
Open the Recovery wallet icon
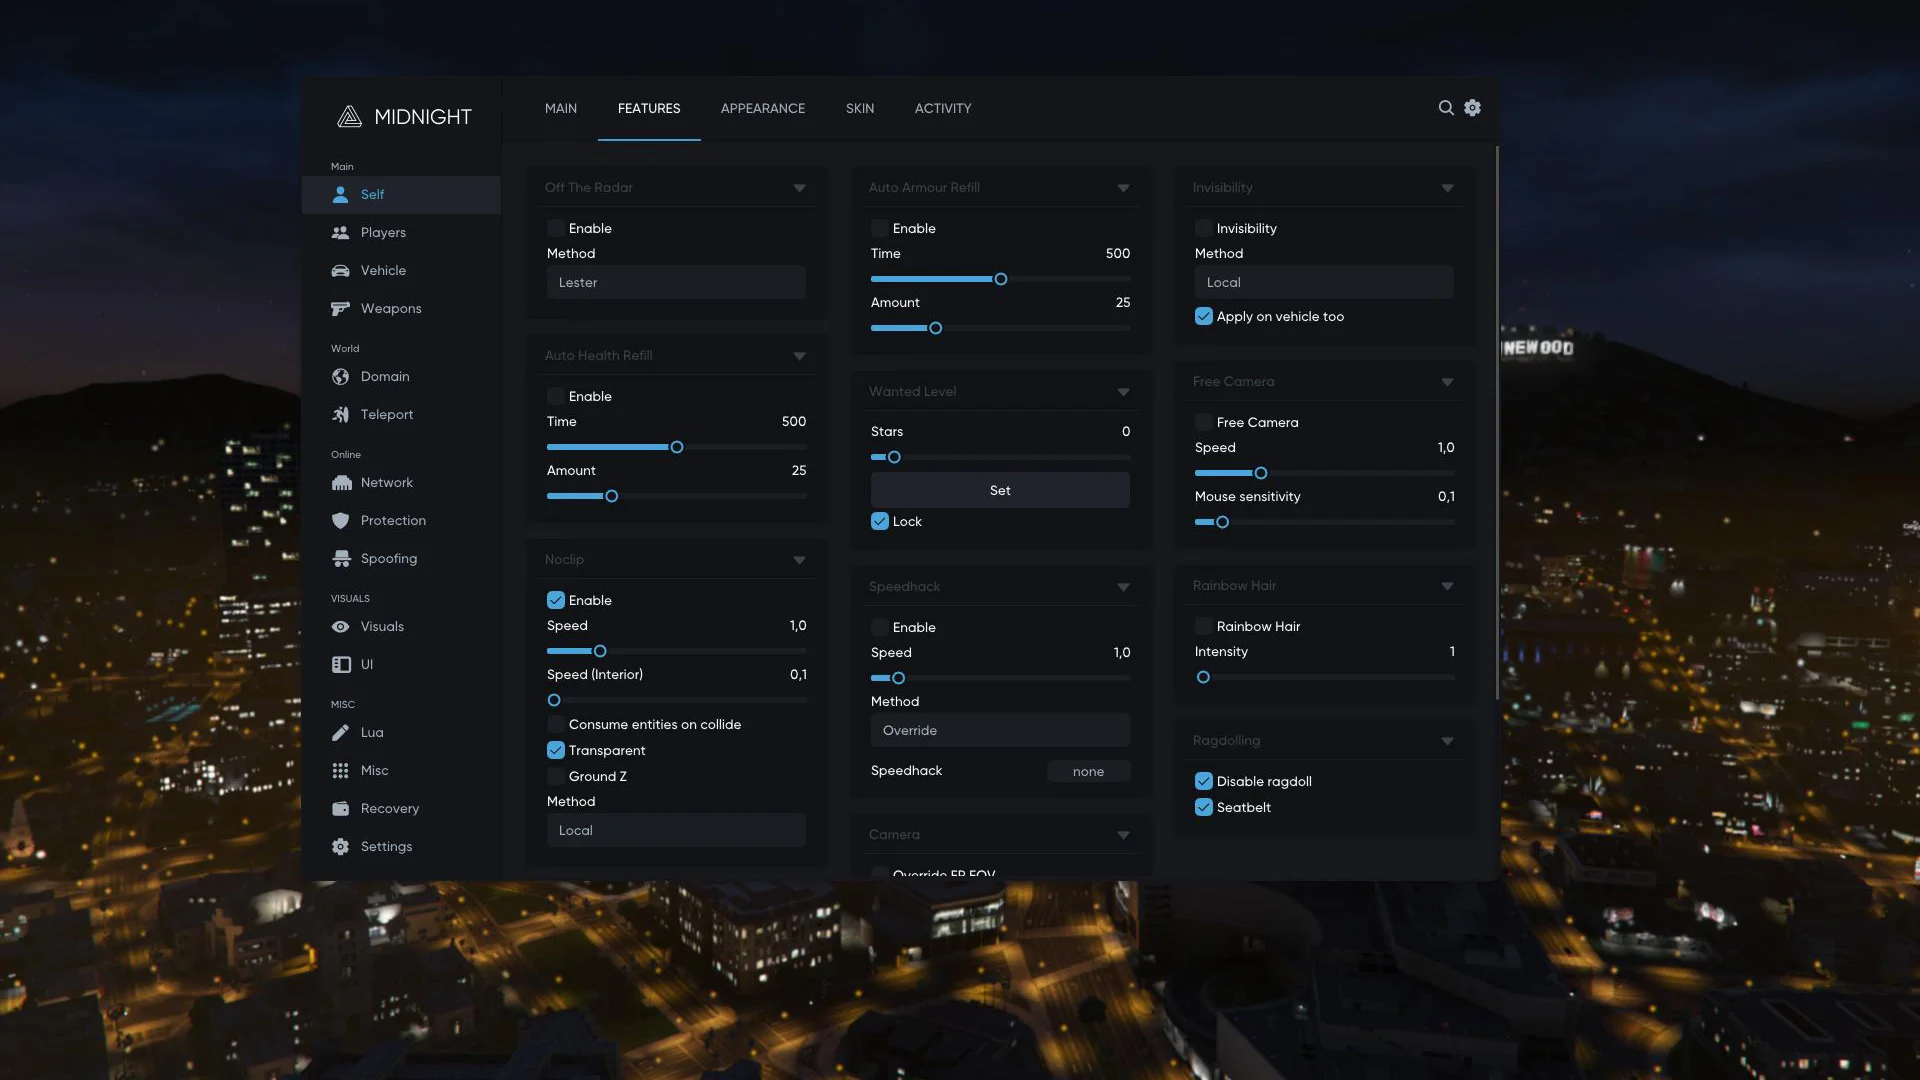341,809
